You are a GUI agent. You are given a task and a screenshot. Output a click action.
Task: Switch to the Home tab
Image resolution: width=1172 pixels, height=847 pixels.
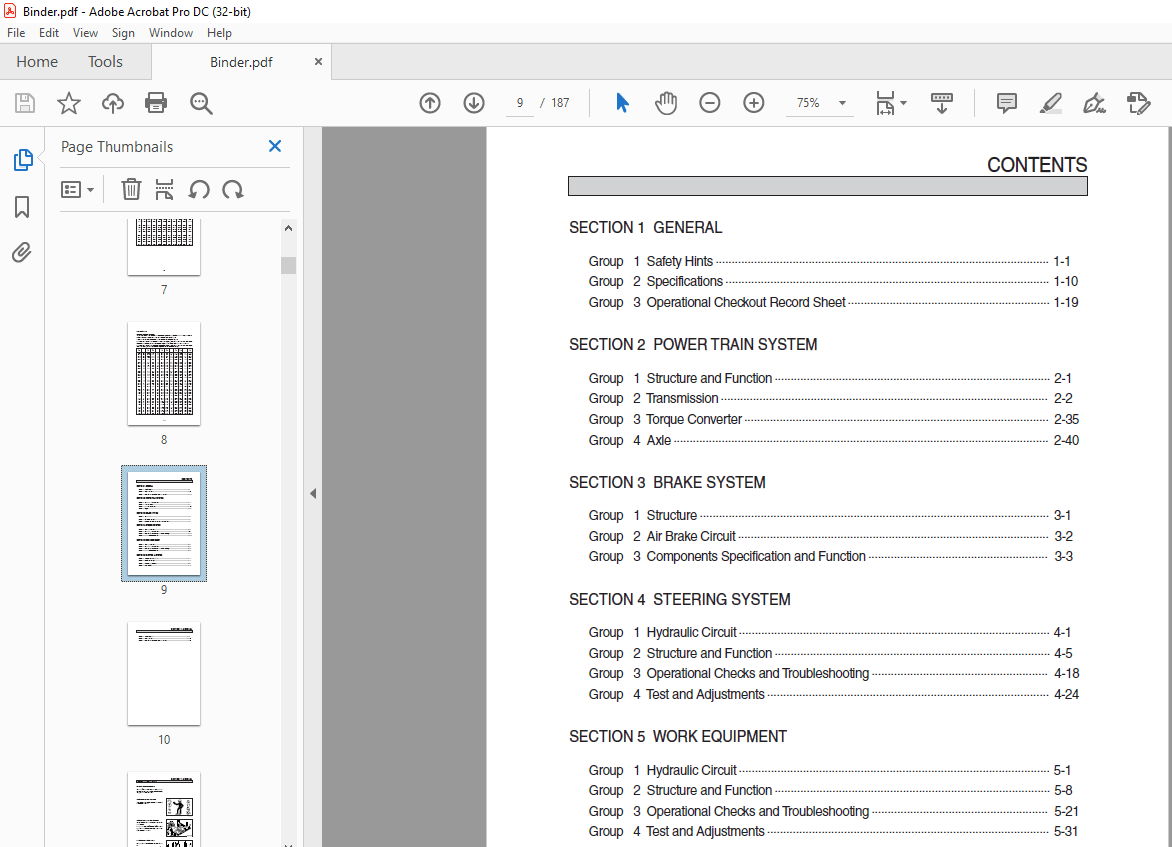click(x=37, y=62)
